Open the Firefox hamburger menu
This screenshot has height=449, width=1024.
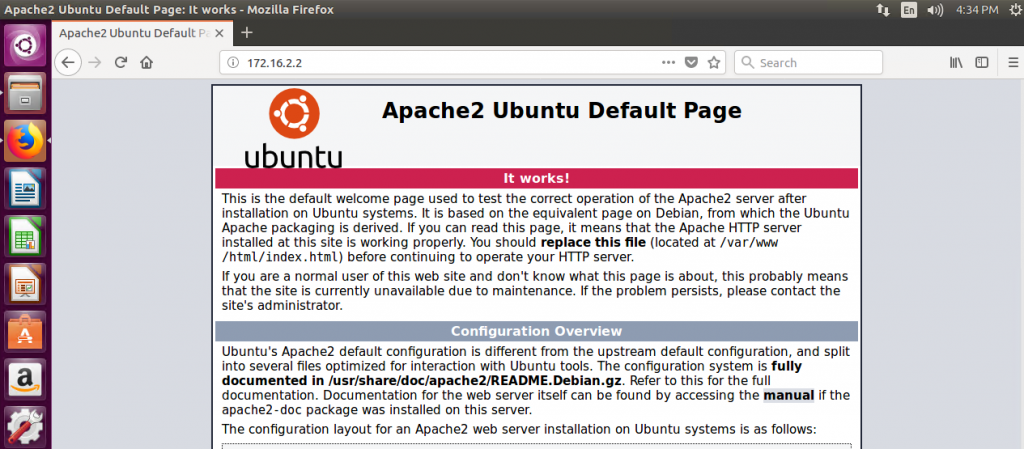coord(1014,63)
